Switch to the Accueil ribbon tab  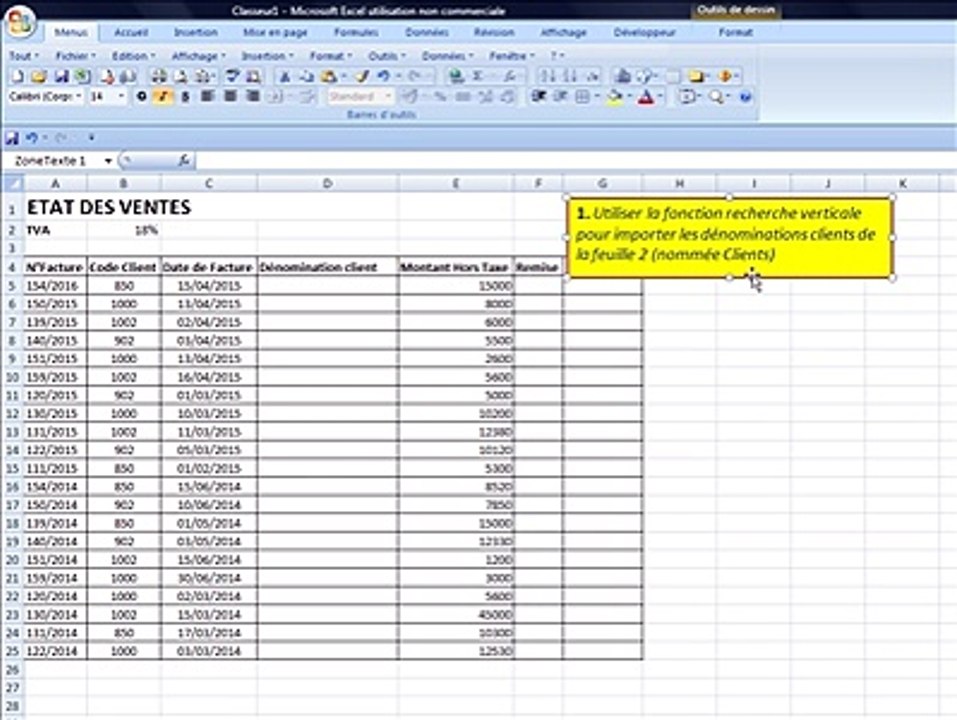click(x=131, y=32)
